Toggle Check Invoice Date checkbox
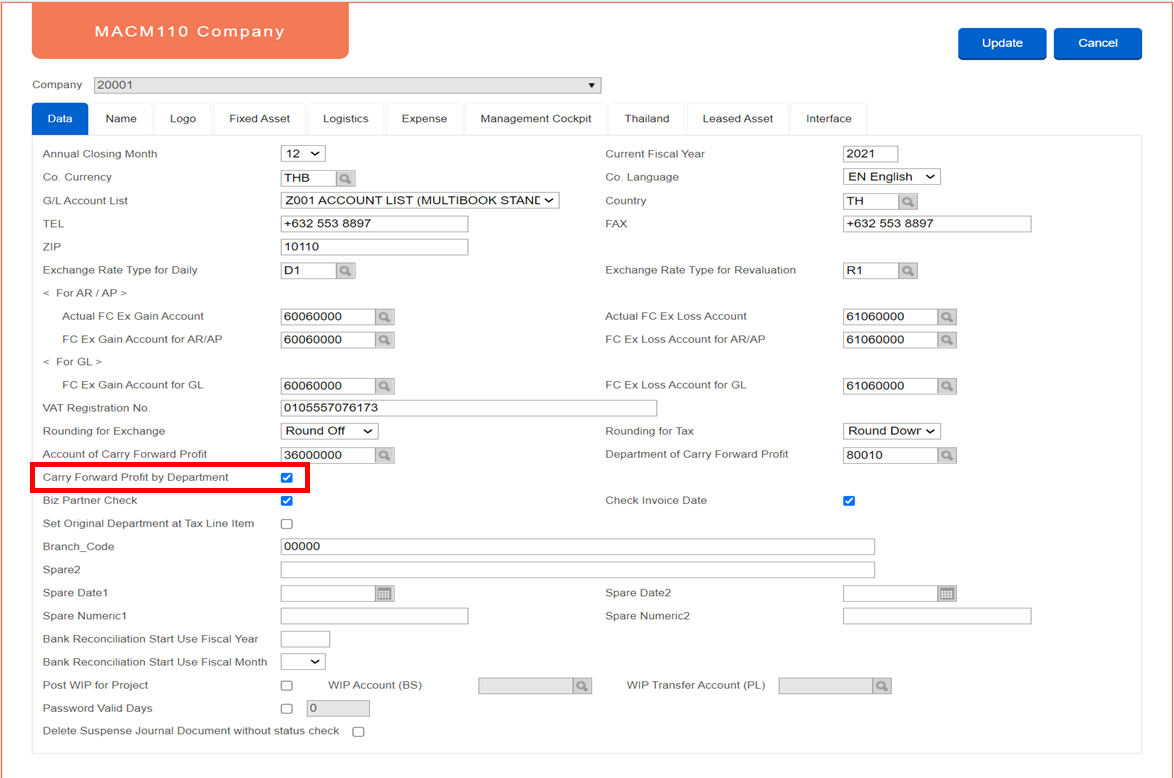Screen dimensions: 1174x778 pos(849,501)
